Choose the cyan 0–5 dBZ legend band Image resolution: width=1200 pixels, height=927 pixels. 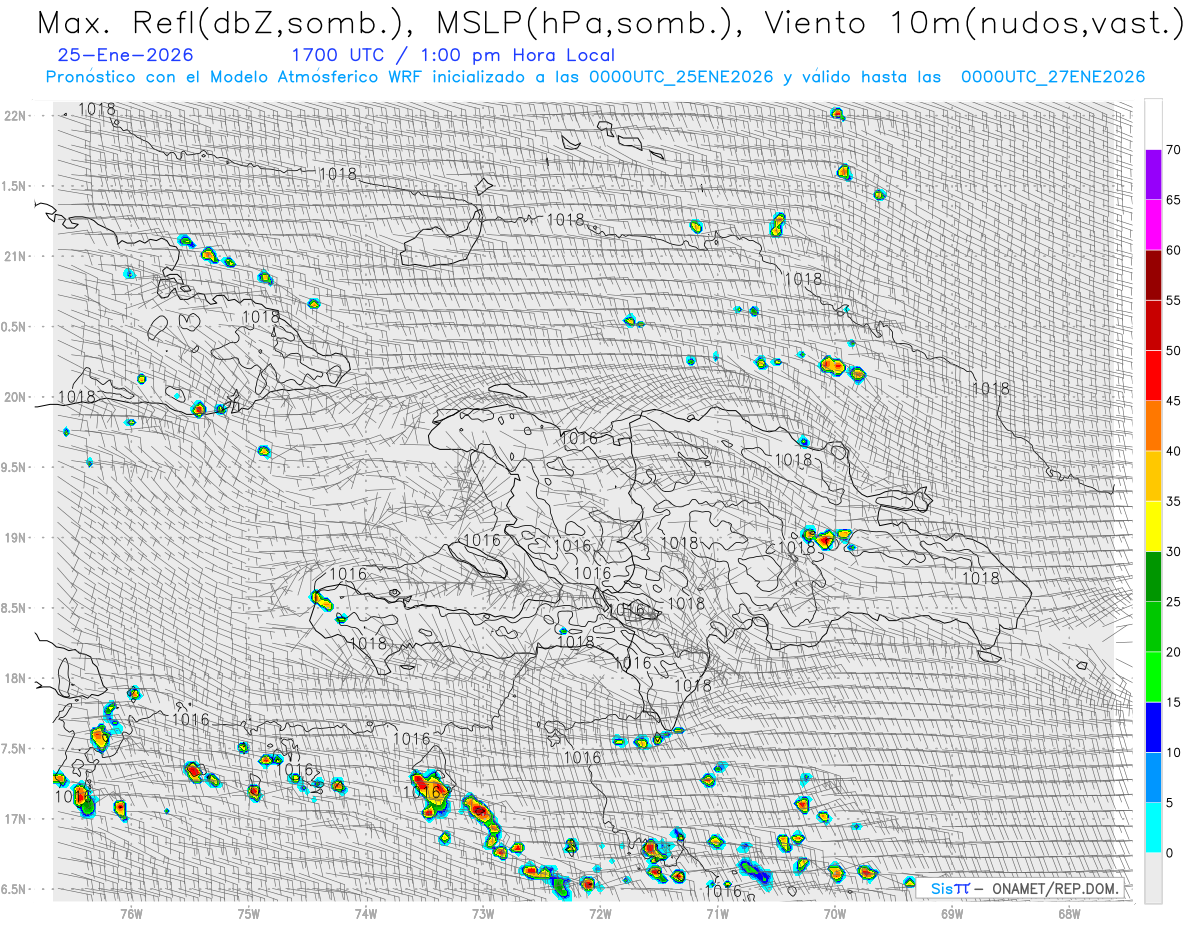1153,827
